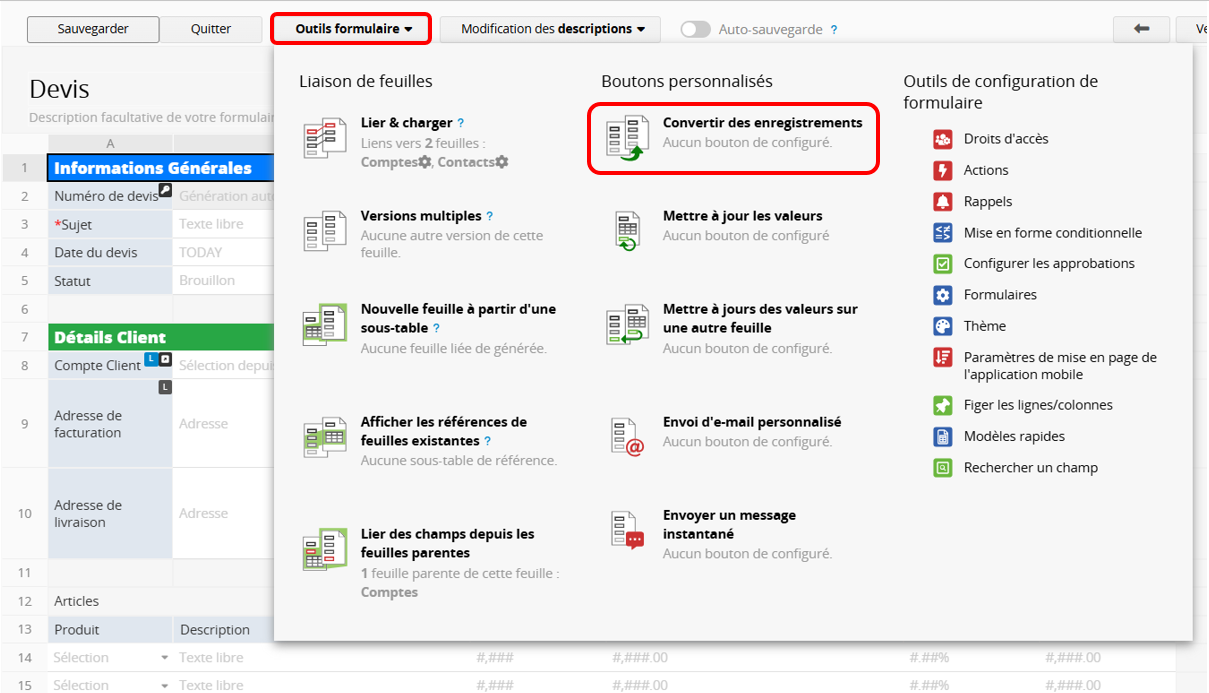1209x693 pixels.
Task: Choose Convertir des enregistrements option
Action: click(x=761, y=123)
